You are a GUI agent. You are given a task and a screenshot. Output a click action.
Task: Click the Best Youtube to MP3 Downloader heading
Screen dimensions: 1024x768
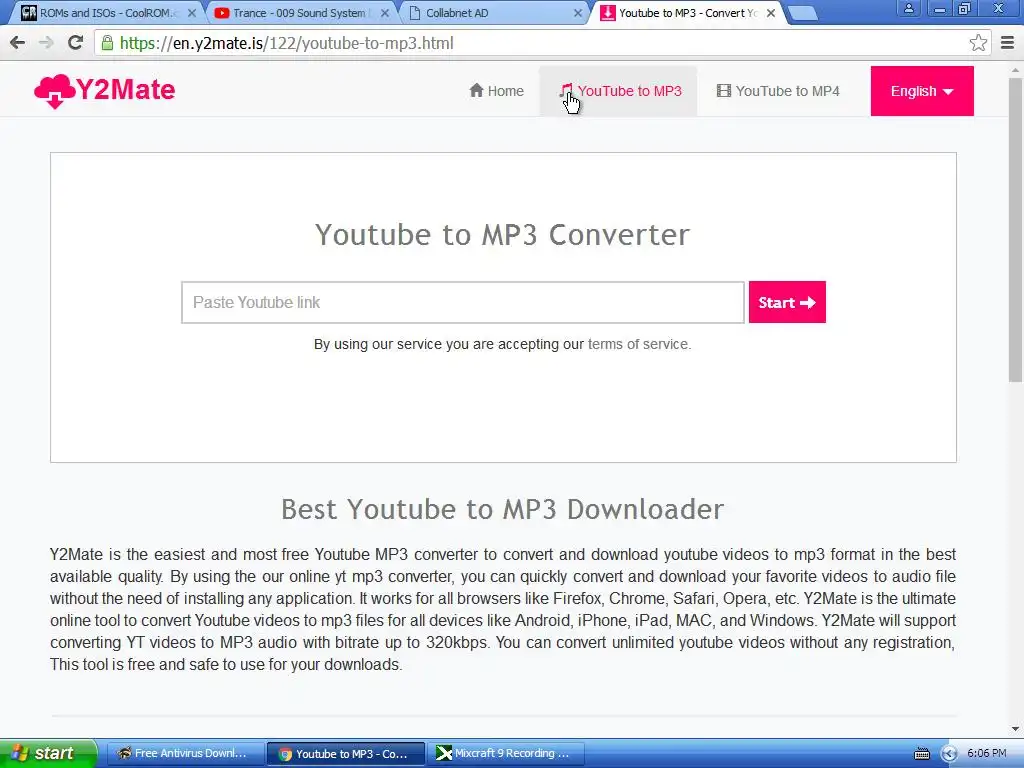pyautogui.click(x=502, y=509)
